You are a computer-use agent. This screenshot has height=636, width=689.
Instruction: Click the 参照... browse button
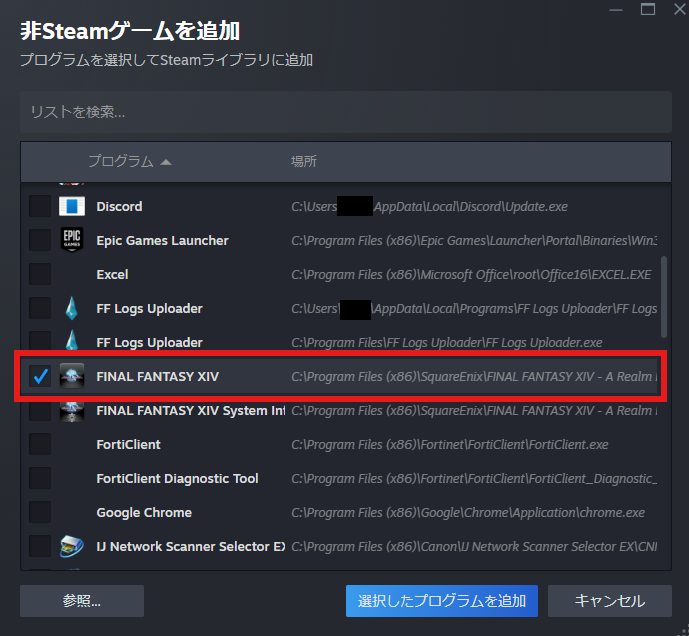point(82,601)
